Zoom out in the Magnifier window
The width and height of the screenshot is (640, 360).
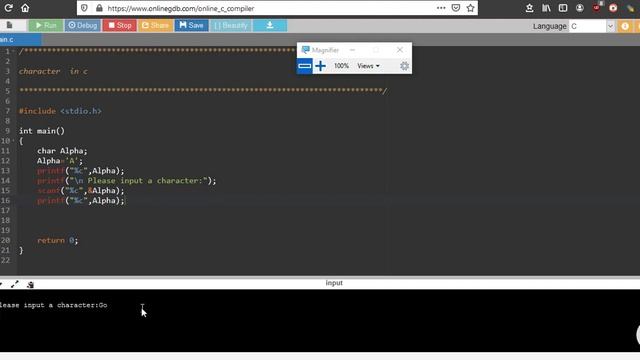pos(304,66)
